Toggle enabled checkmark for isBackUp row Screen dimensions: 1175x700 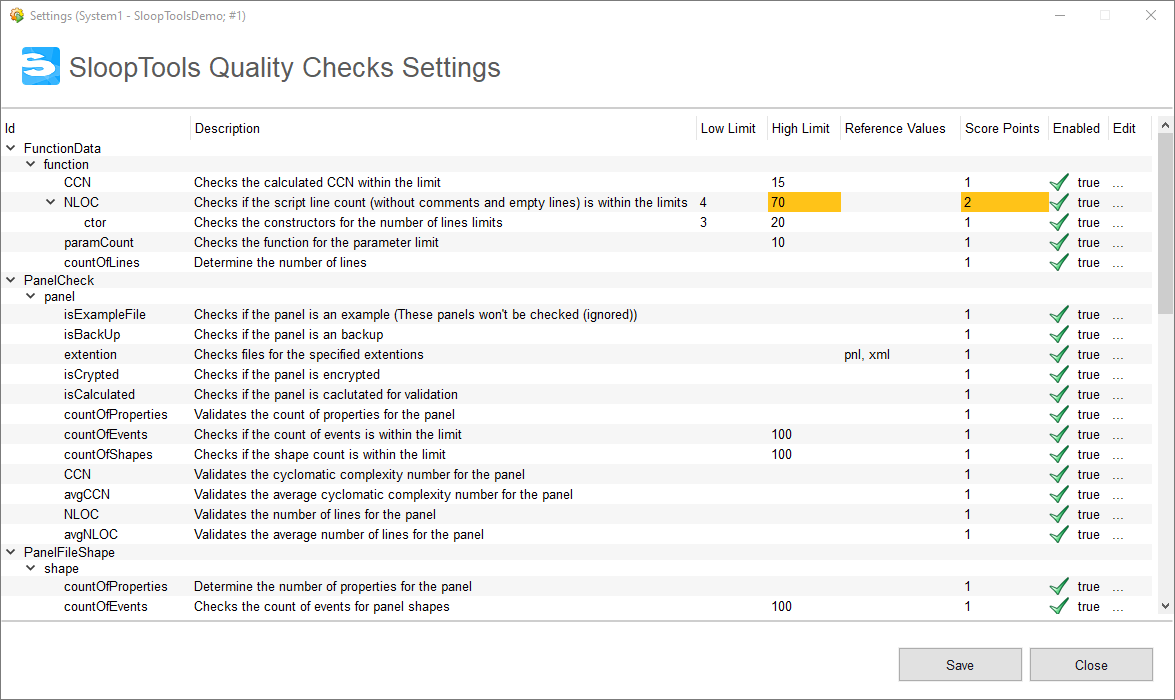[1059, 334]
